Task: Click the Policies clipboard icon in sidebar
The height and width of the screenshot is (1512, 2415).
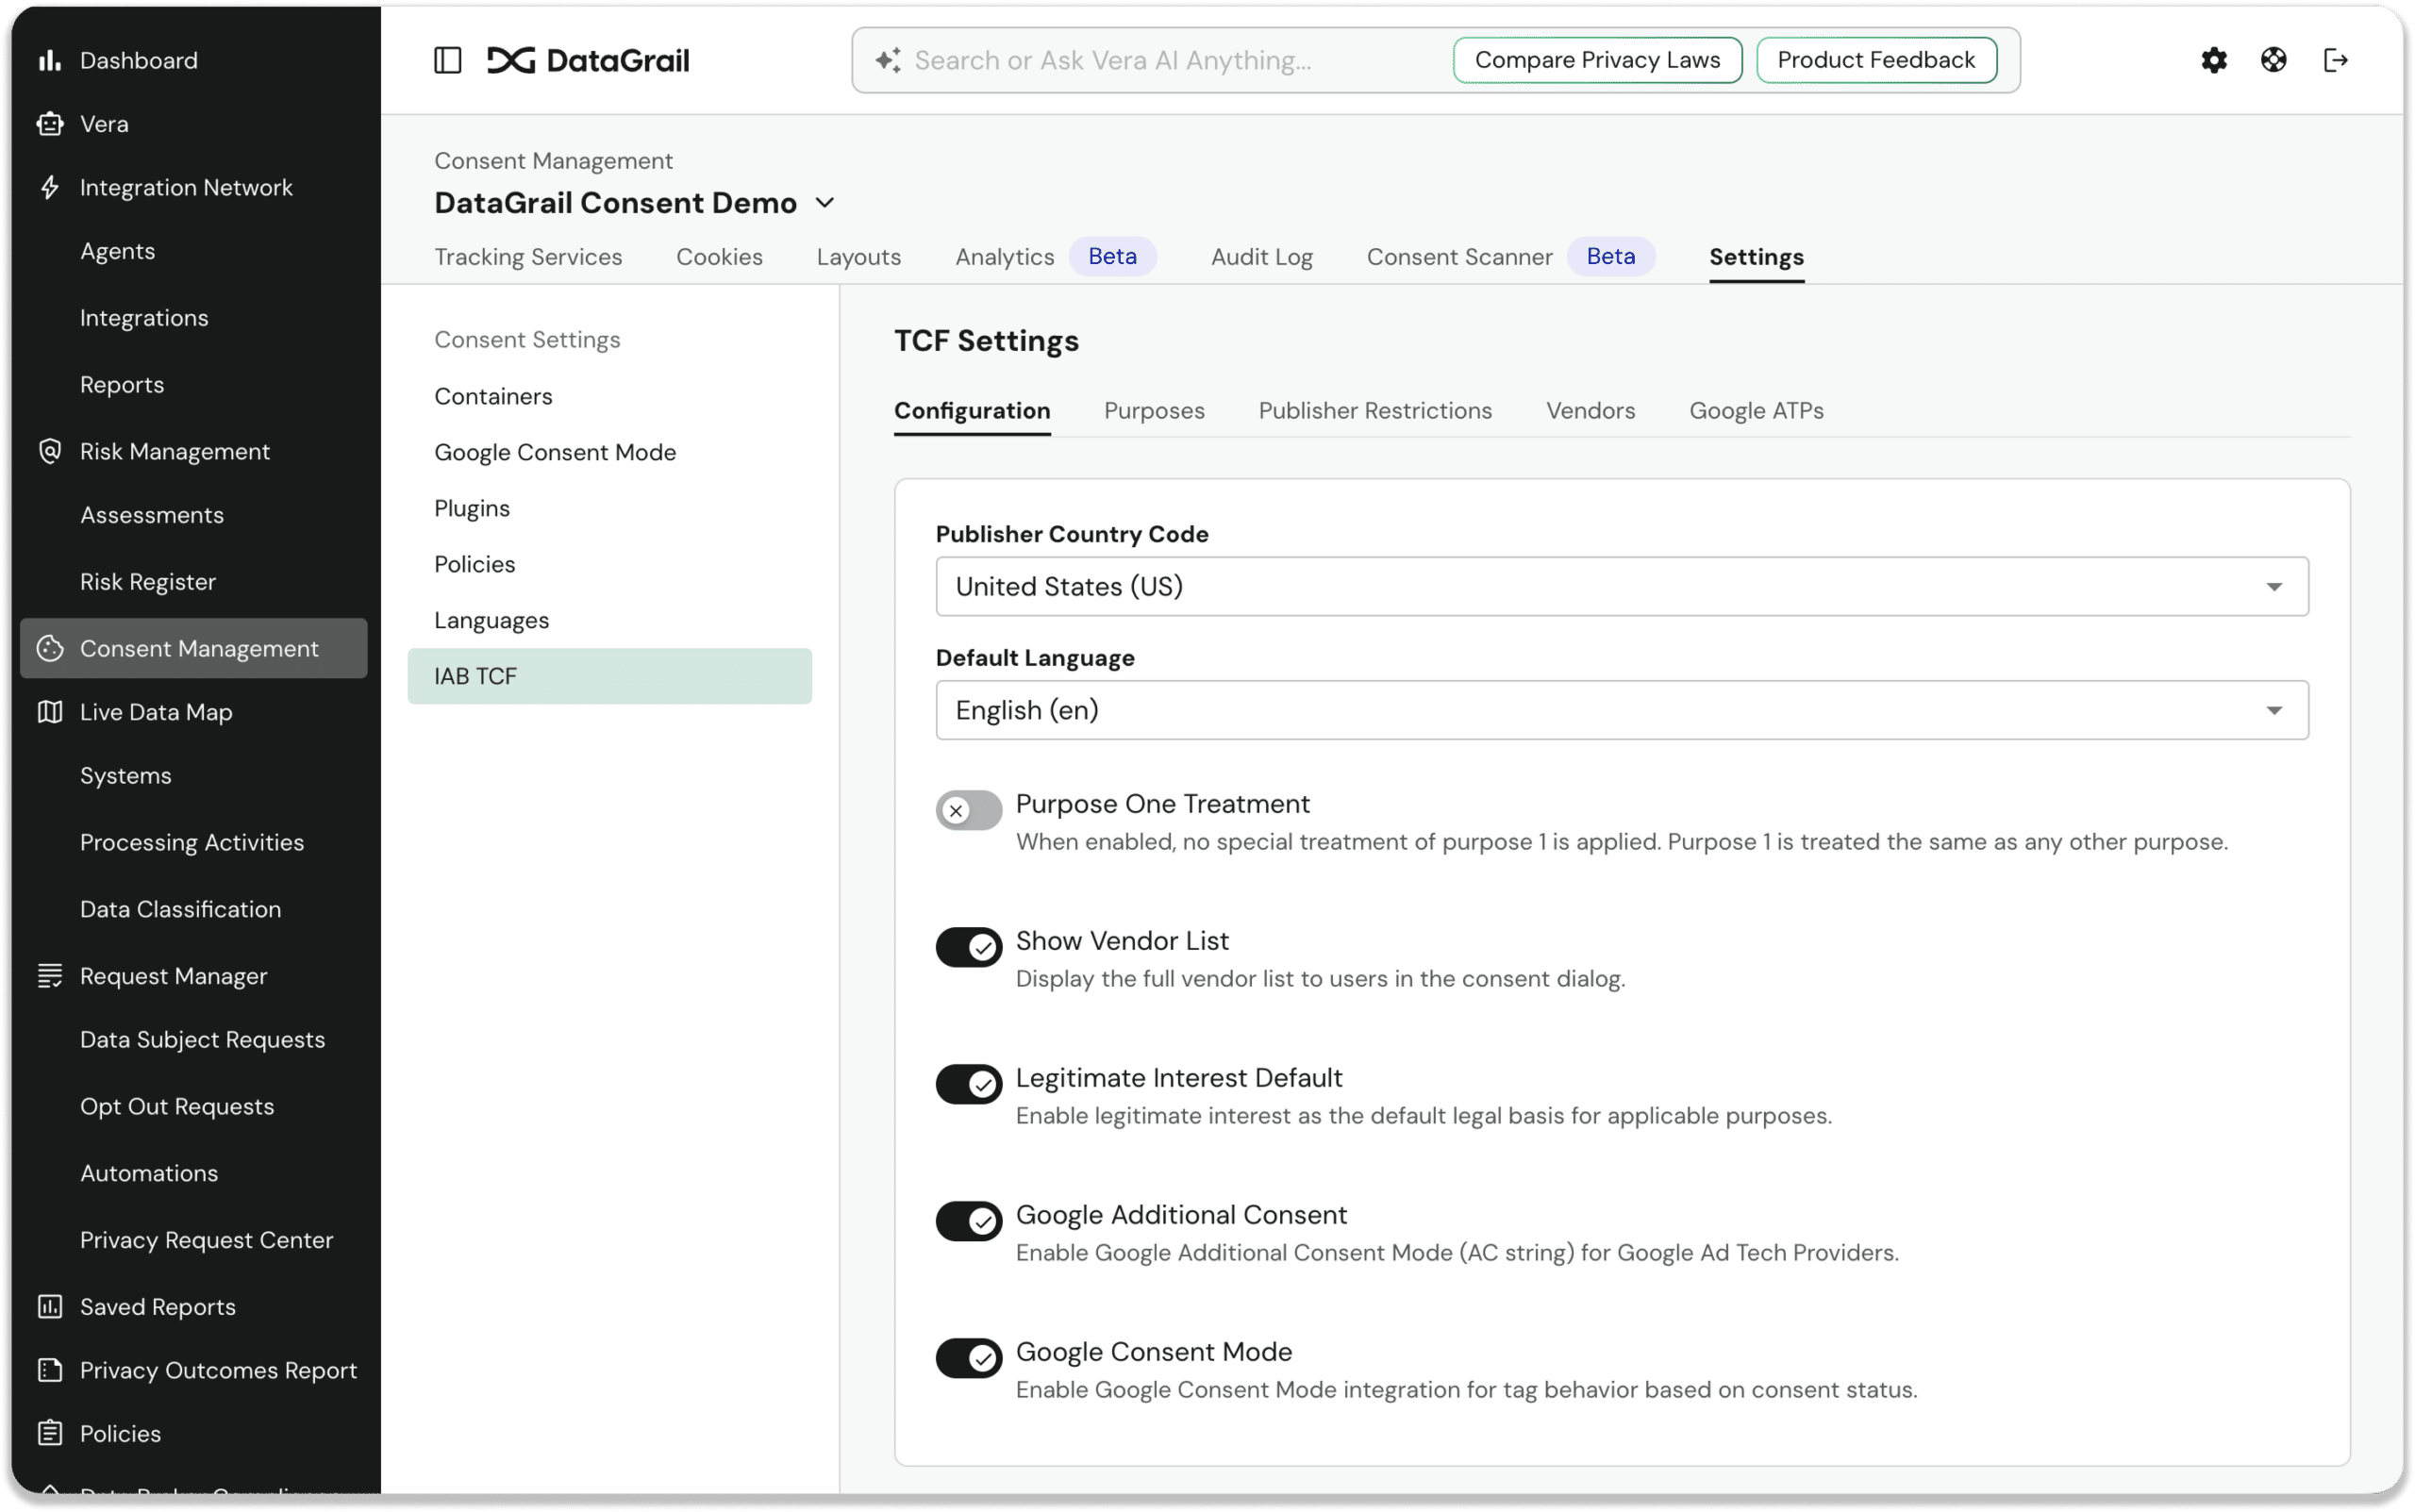Action: 49,1434
